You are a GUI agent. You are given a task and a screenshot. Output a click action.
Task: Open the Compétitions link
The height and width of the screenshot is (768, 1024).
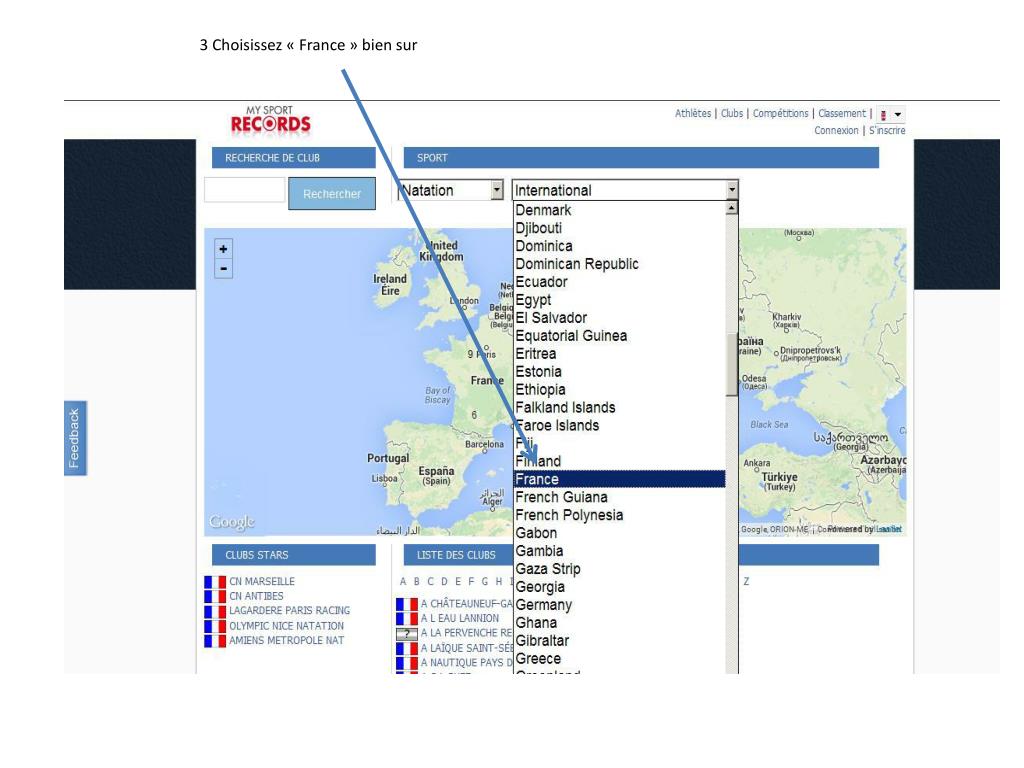780,113
